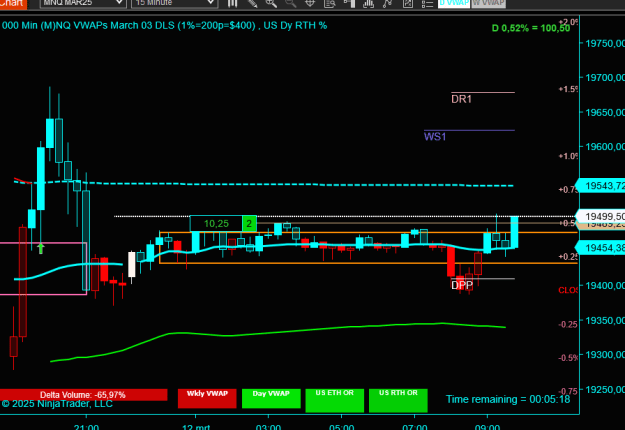Click the -0.25 percent level label
This screenshot has height=430, width=625.
(568, 324)
